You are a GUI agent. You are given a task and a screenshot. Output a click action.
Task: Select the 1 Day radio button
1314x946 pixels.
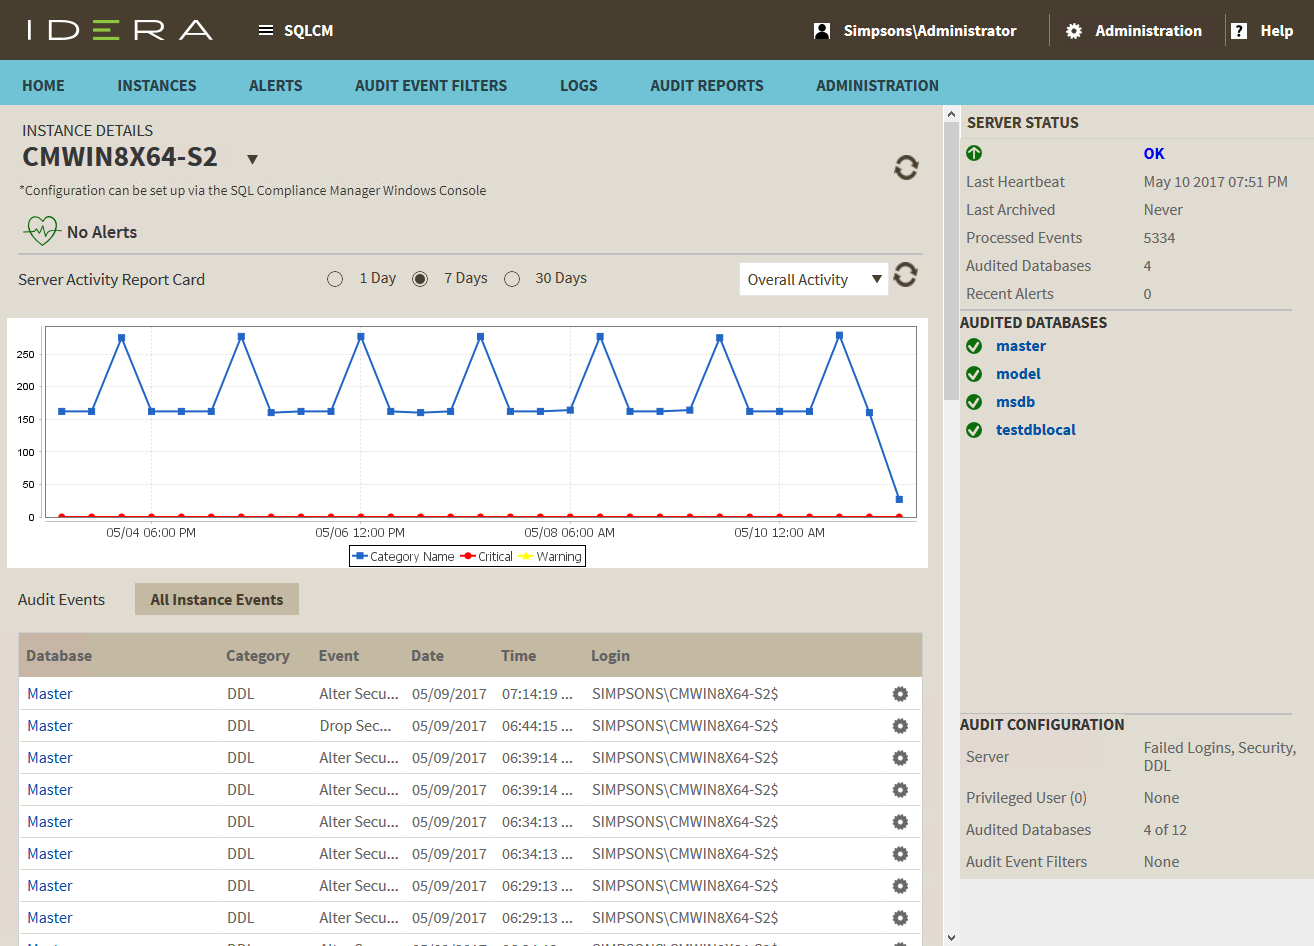click(335, 279)
